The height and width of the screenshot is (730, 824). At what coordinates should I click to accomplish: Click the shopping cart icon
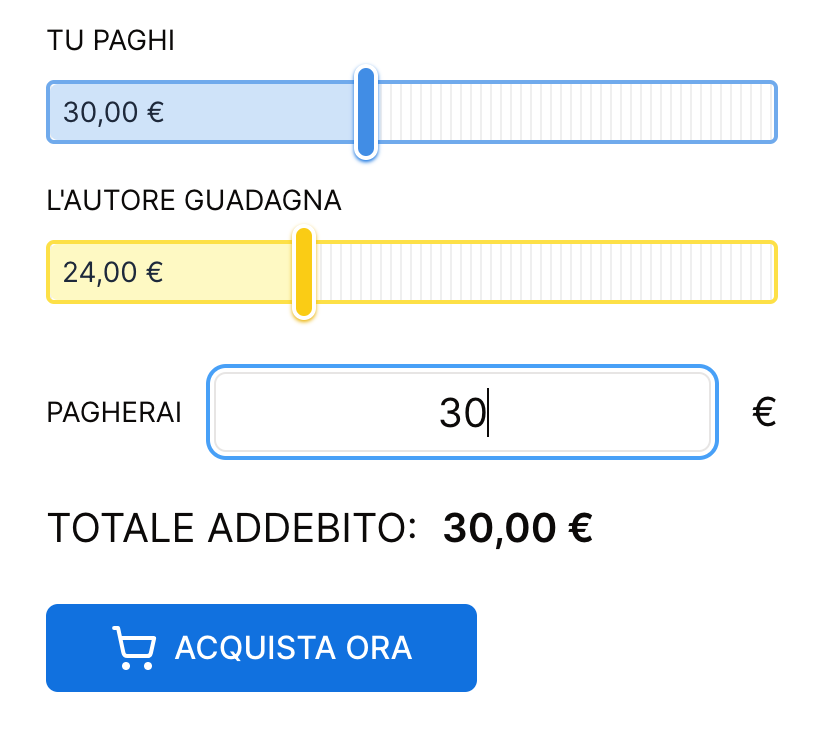(134, 648)
